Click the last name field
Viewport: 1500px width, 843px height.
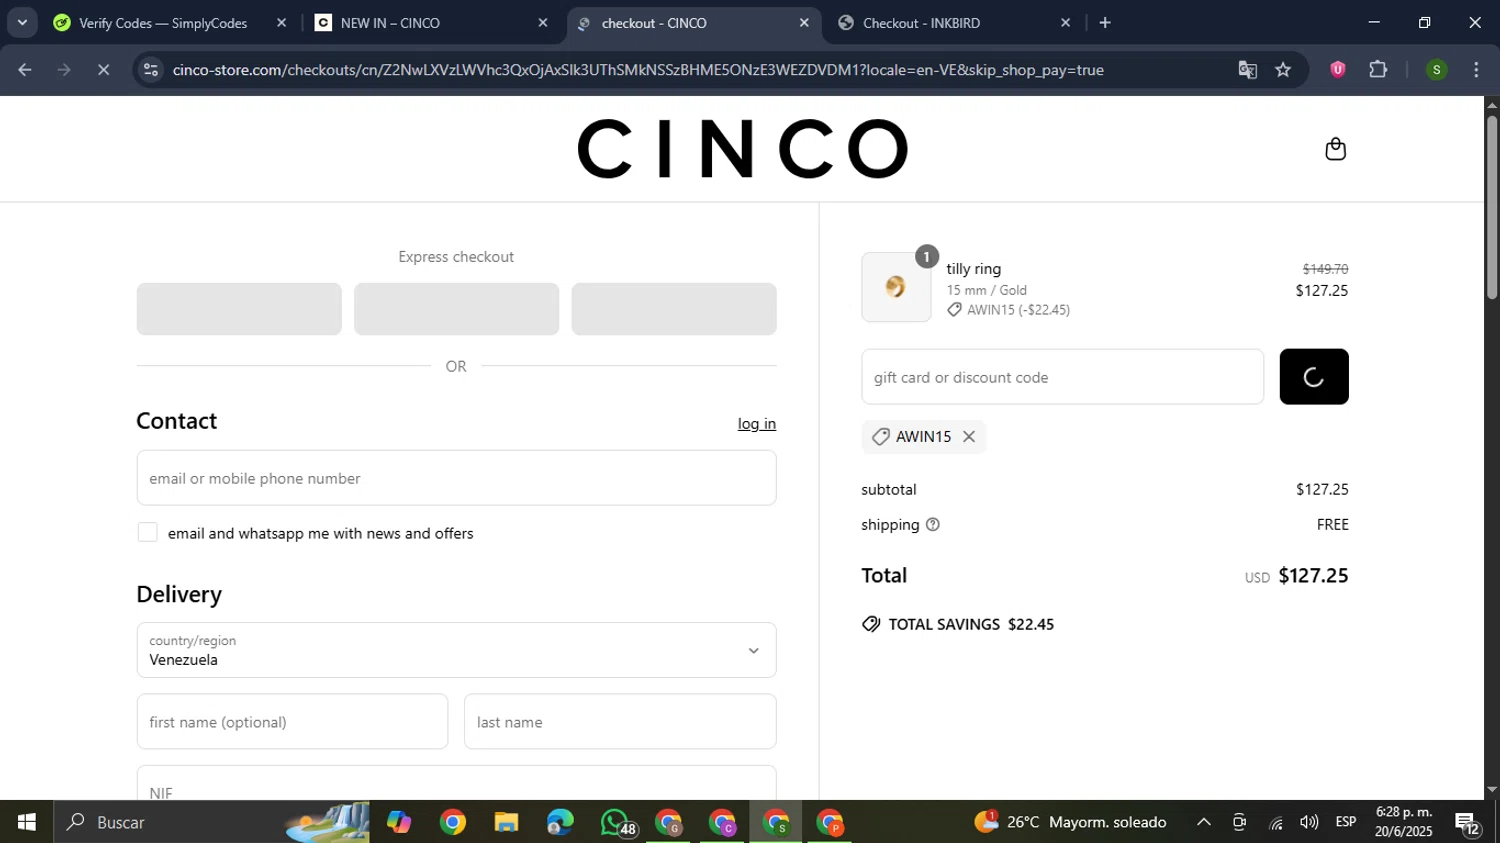[620, 722]
